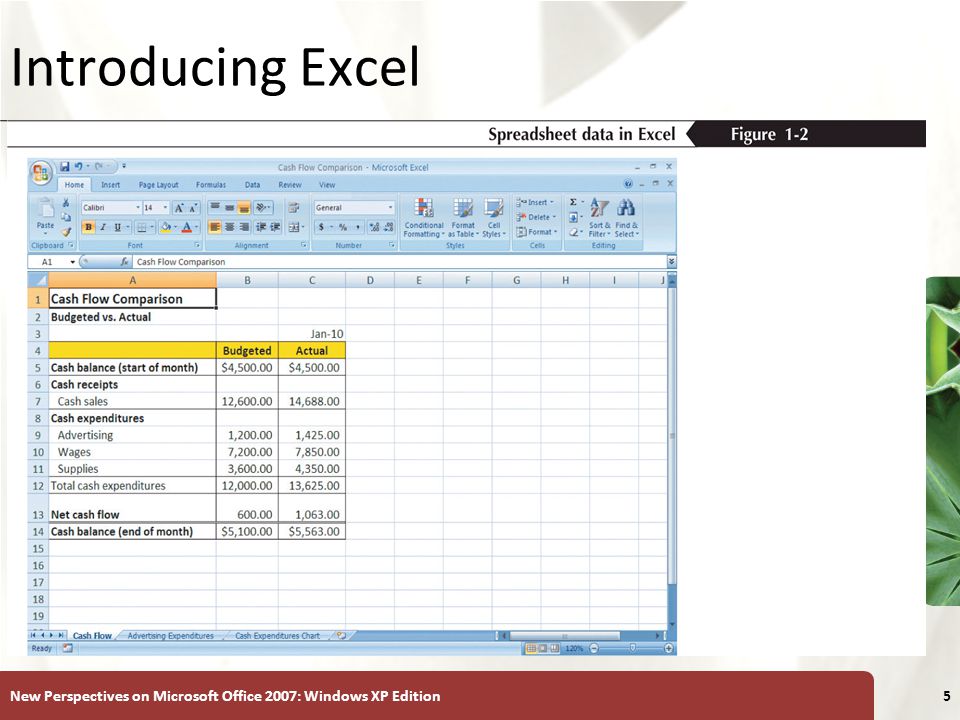Open the round Office Button menu
Viewport: 960px width, 720px height.
tap(41, 172)
